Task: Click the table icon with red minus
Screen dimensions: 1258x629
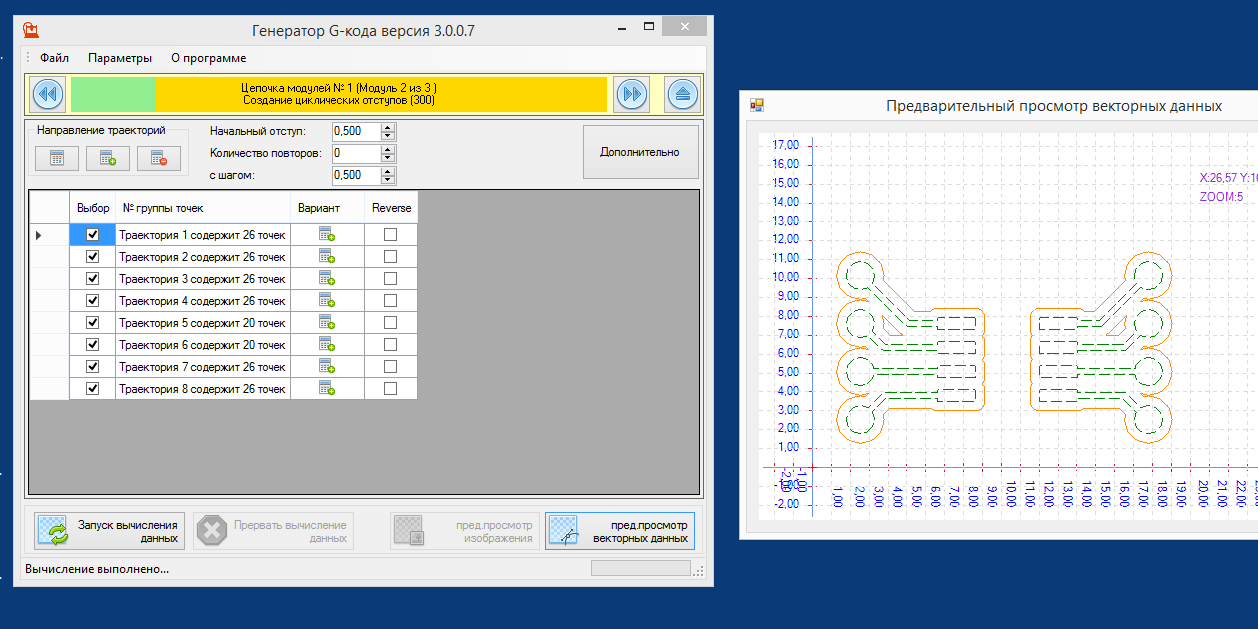Action: point(158,158)
